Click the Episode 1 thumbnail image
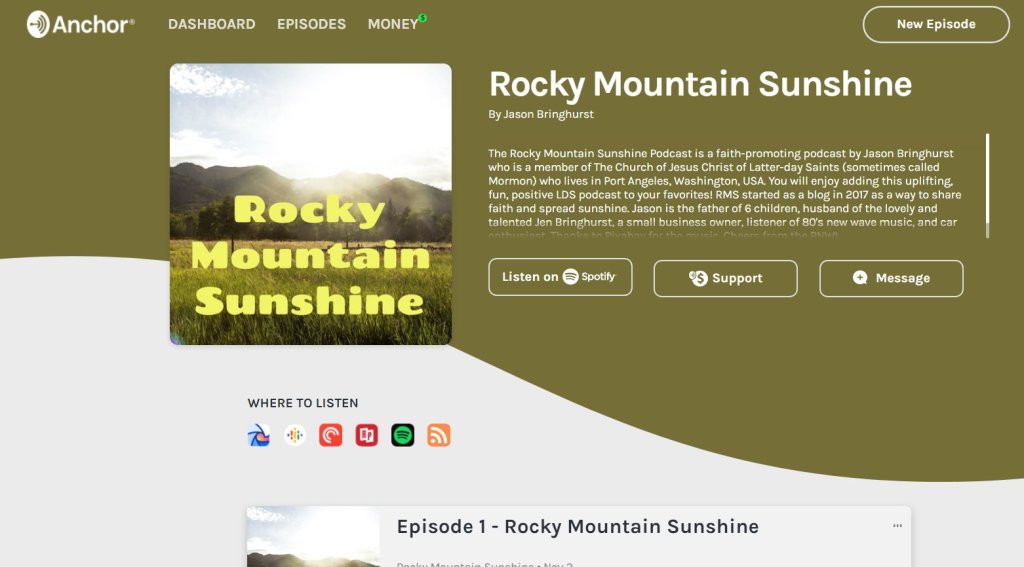Viewport: 1024px width, 567px height. pos(313,537)
